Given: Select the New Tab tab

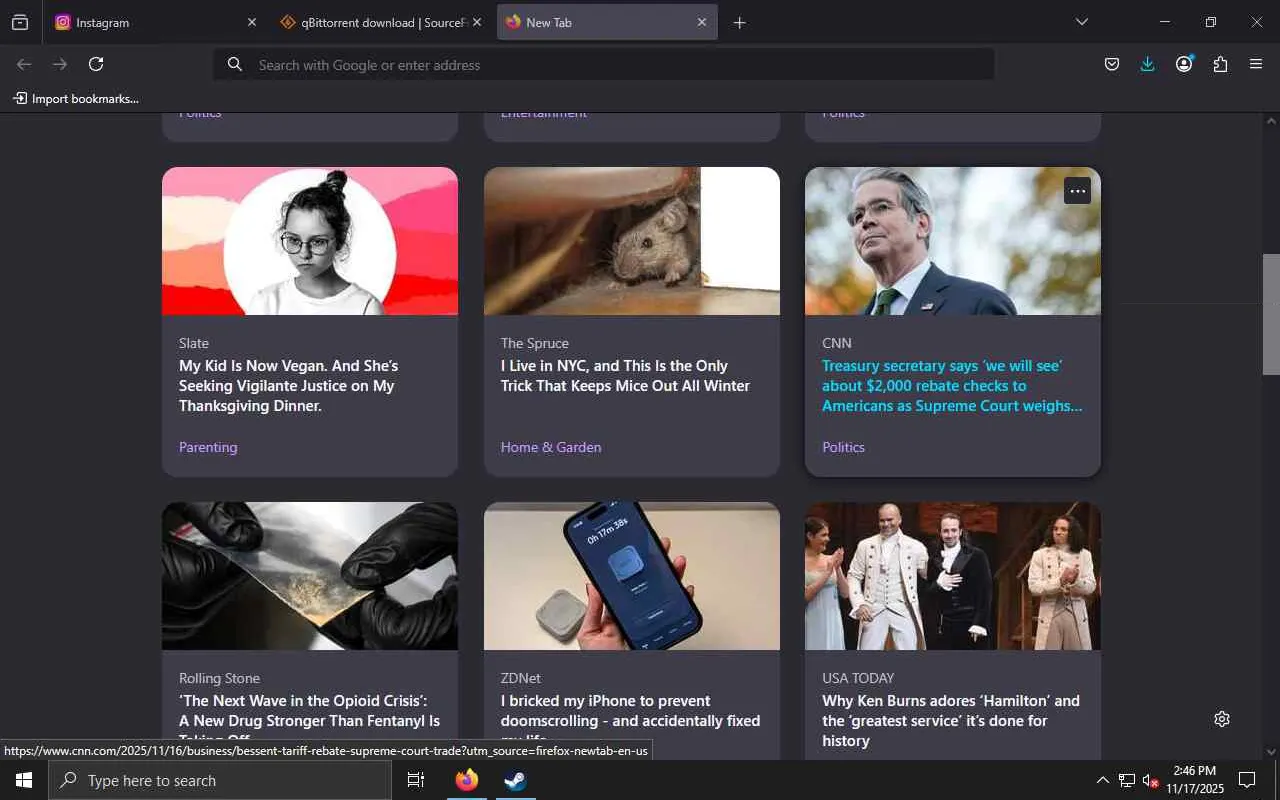Looking at the screenshot, I should pos(607,22).
